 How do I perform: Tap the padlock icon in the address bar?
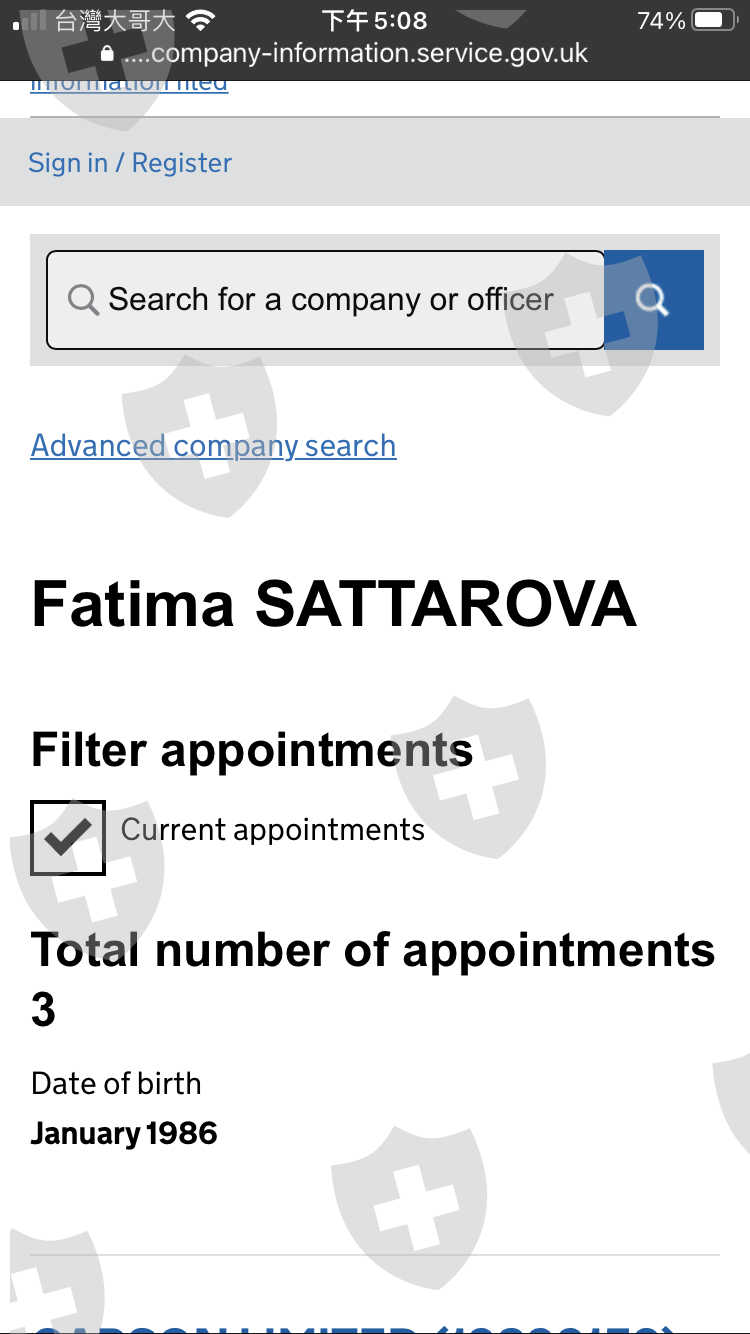108,54
